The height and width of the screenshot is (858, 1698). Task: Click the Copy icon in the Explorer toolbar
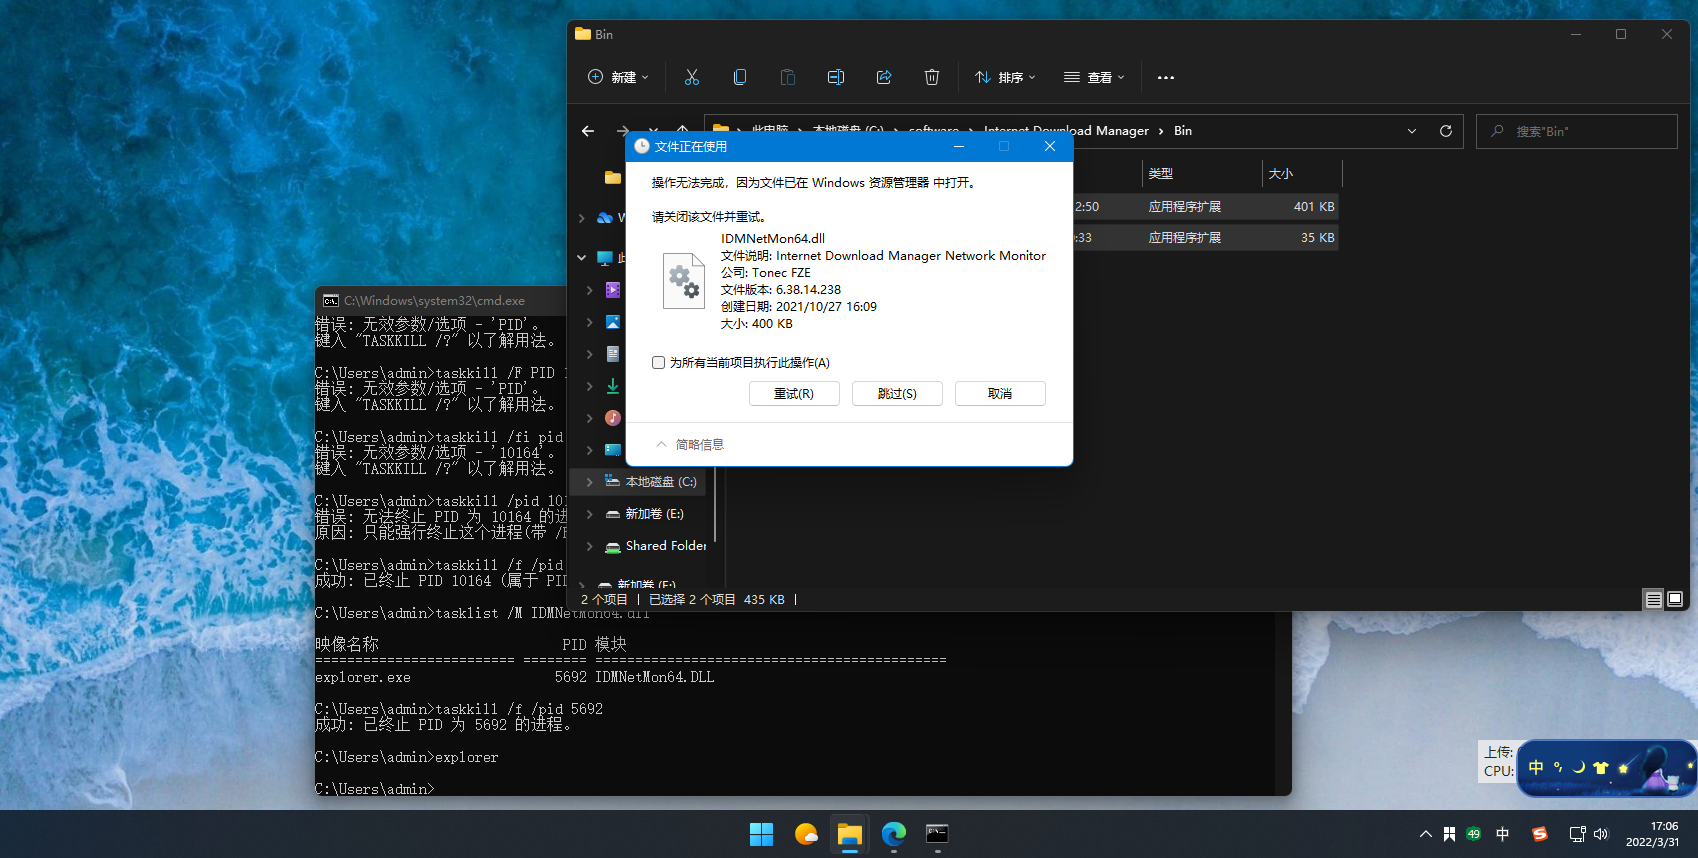tap(740, 77)
